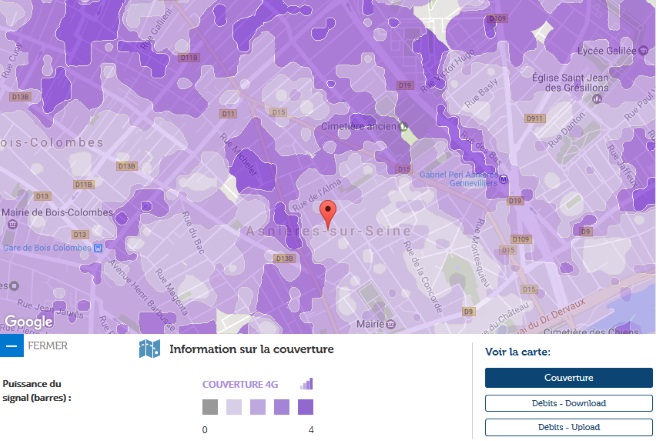Click the Gare de Bois Colombes train icon
Screen dimensions: 660x441
tap(98, 248)
